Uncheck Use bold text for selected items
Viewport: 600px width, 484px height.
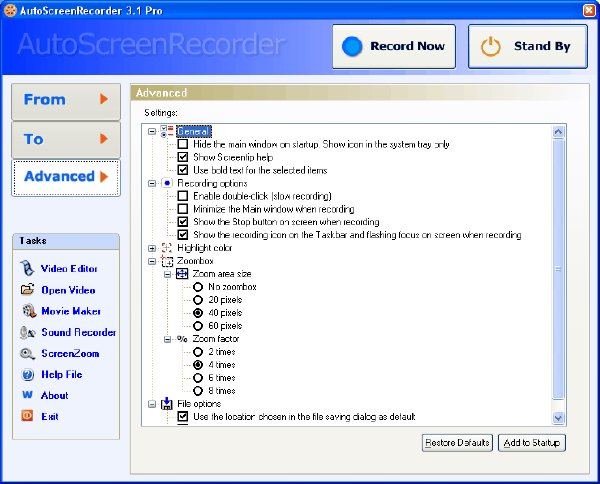pyautogui.click(x=183, y=170)
